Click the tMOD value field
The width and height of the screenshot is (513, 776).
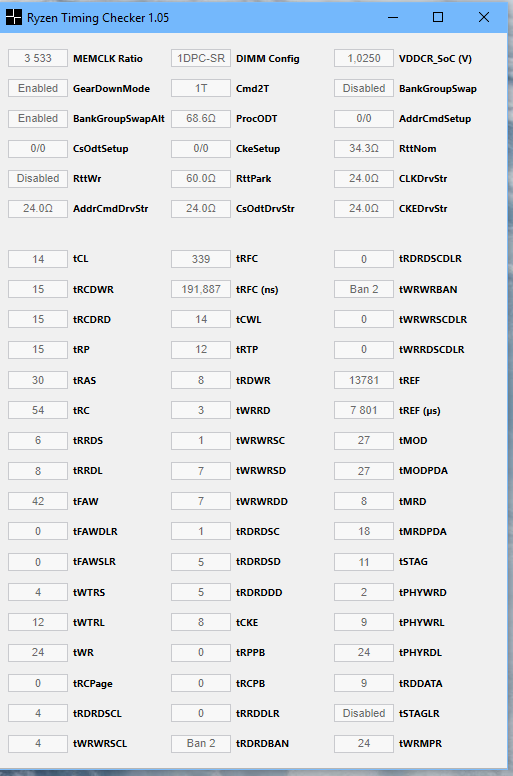click(364, 440)
